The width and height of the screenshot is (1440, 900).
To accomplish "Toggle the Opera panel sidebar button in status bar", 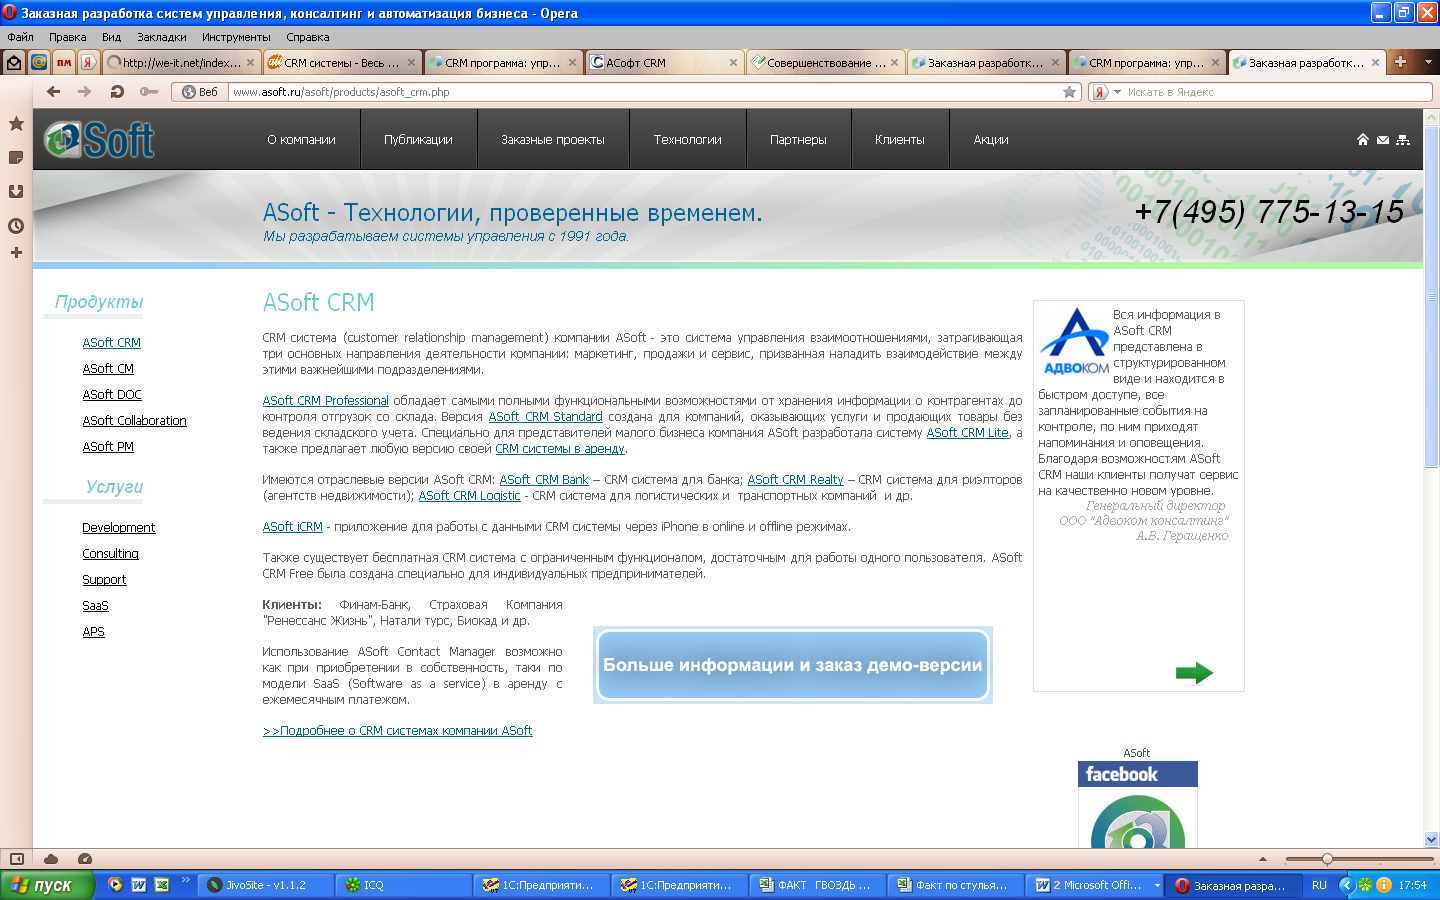I will click(x=16, y=859).
